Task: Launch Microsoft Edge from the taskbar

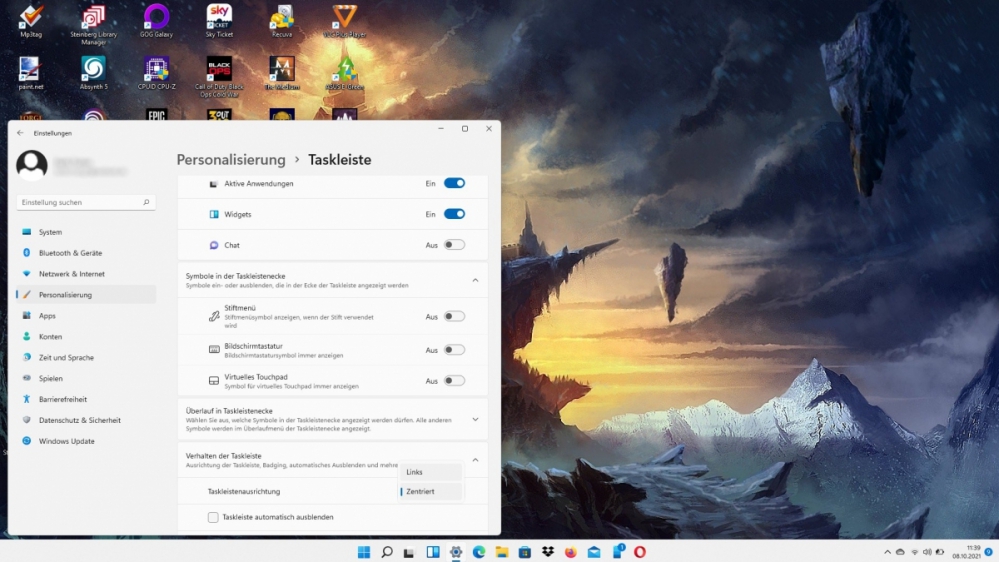Action: click(478, 552)
